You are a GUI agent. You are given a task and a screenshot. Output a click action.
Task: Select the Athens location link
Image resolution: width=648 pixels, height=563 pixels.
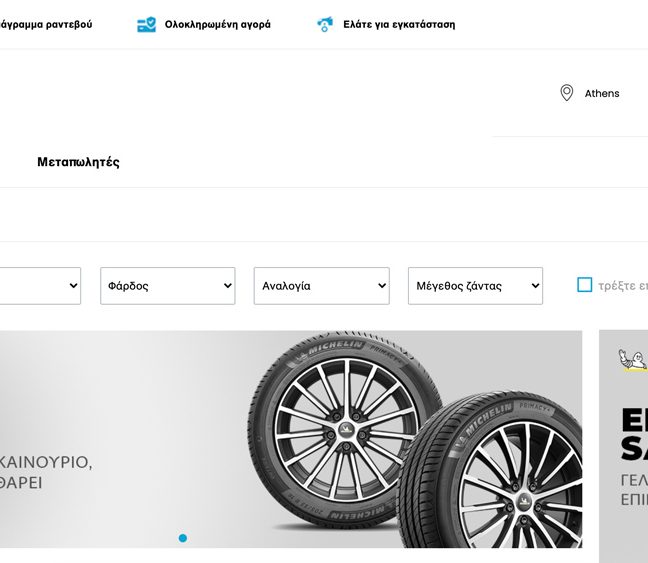coord(602,93)
